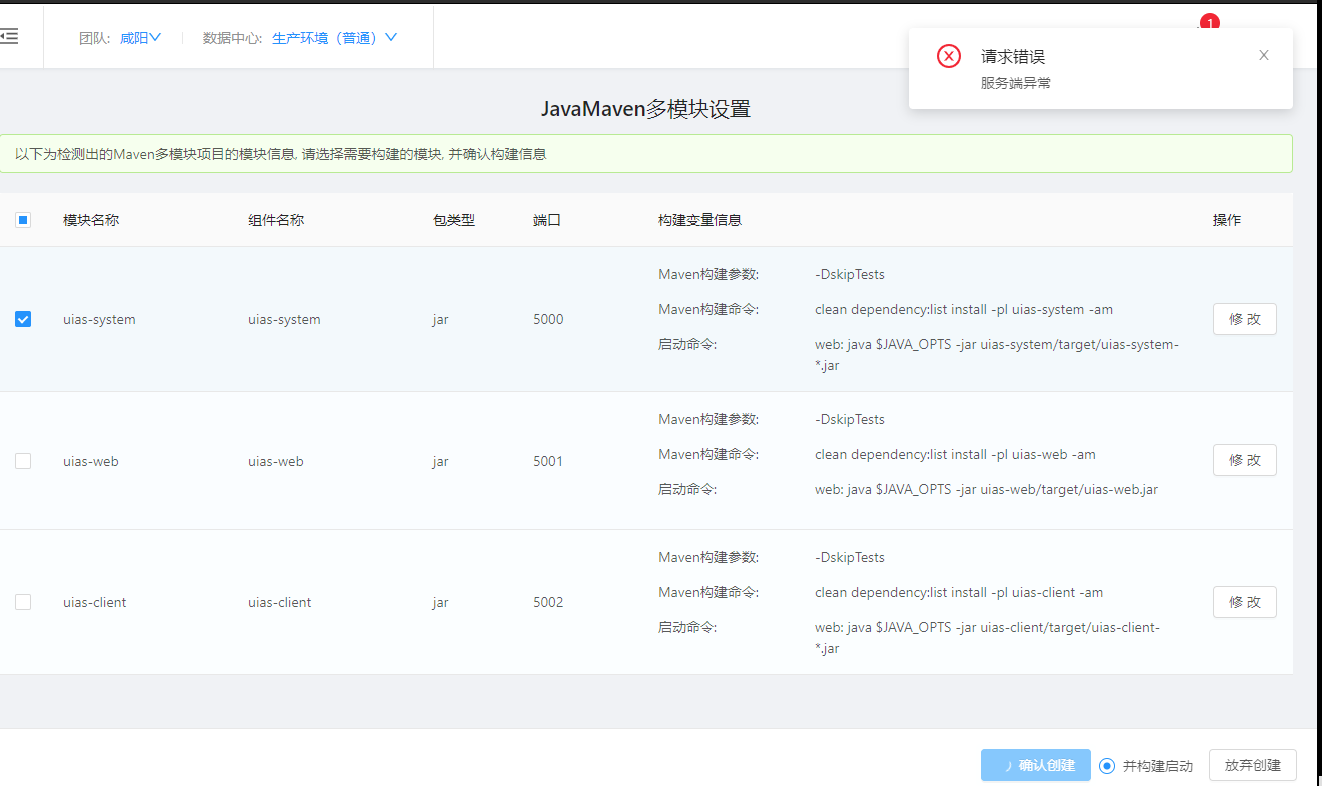Open notifications via the red badge showing 1
1322x786 pixels.
[1210, 21]
